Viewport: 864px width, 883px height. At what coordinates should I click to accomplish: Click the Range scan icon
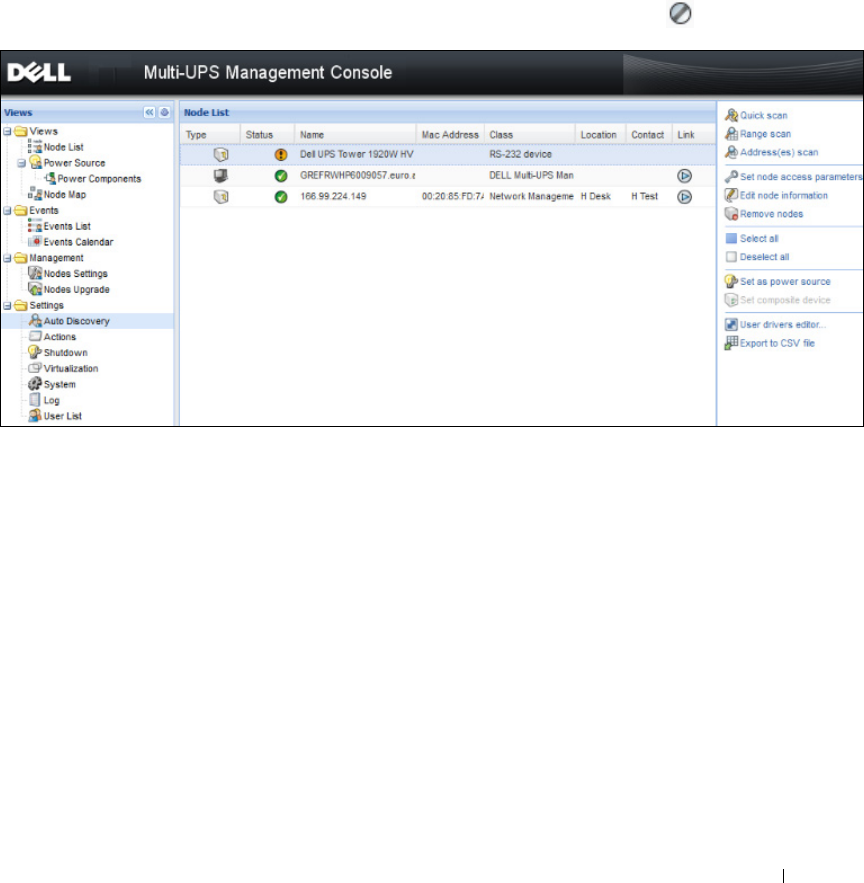[x=731, y=133]
